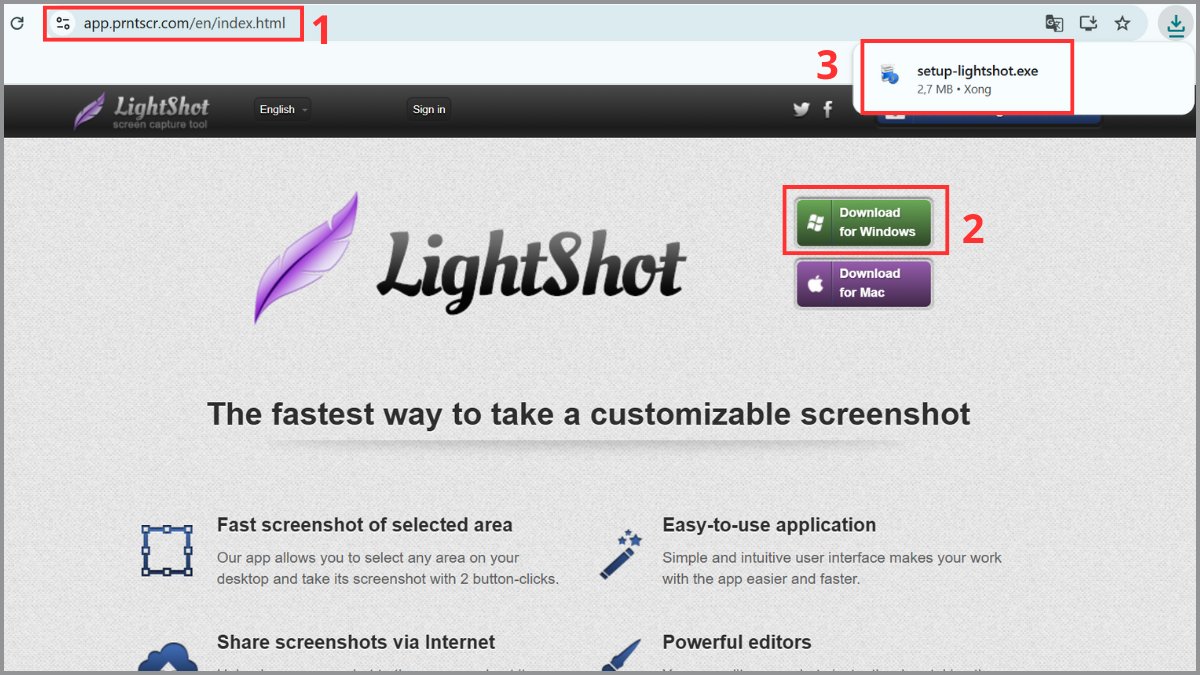
Task: Reload the current page
Action: 16,22
